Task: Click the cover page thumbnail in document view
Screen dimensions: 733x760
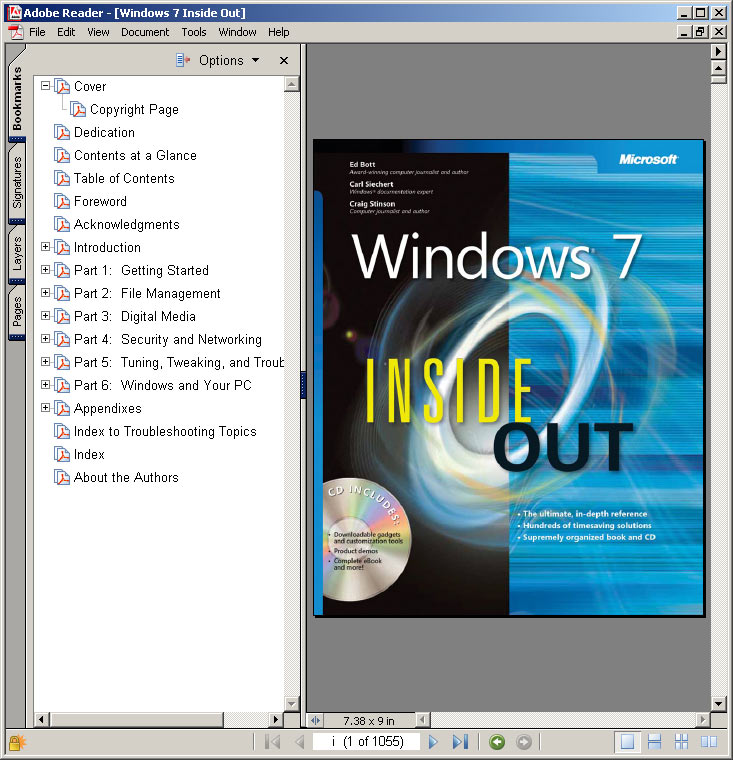Action: (509, 378)
